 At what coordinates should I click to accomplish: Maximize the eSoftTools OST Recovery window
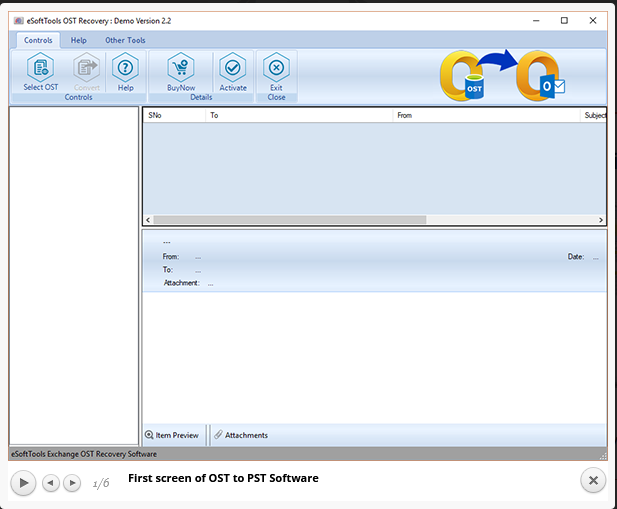click(x=564, y=20)
